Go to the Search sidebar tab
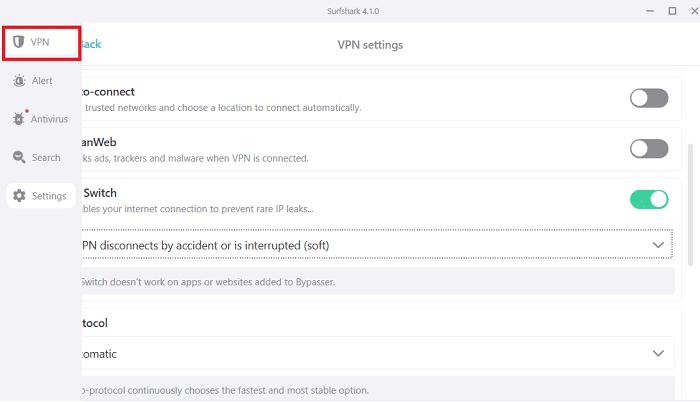This screenshot has height=402, width=700. tap(46, 158)
